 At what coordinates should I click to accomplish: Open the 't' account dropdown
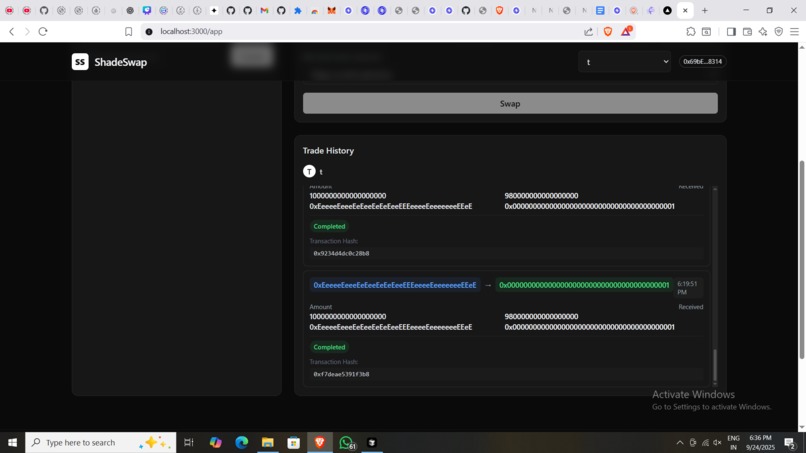tap(625, 62)
